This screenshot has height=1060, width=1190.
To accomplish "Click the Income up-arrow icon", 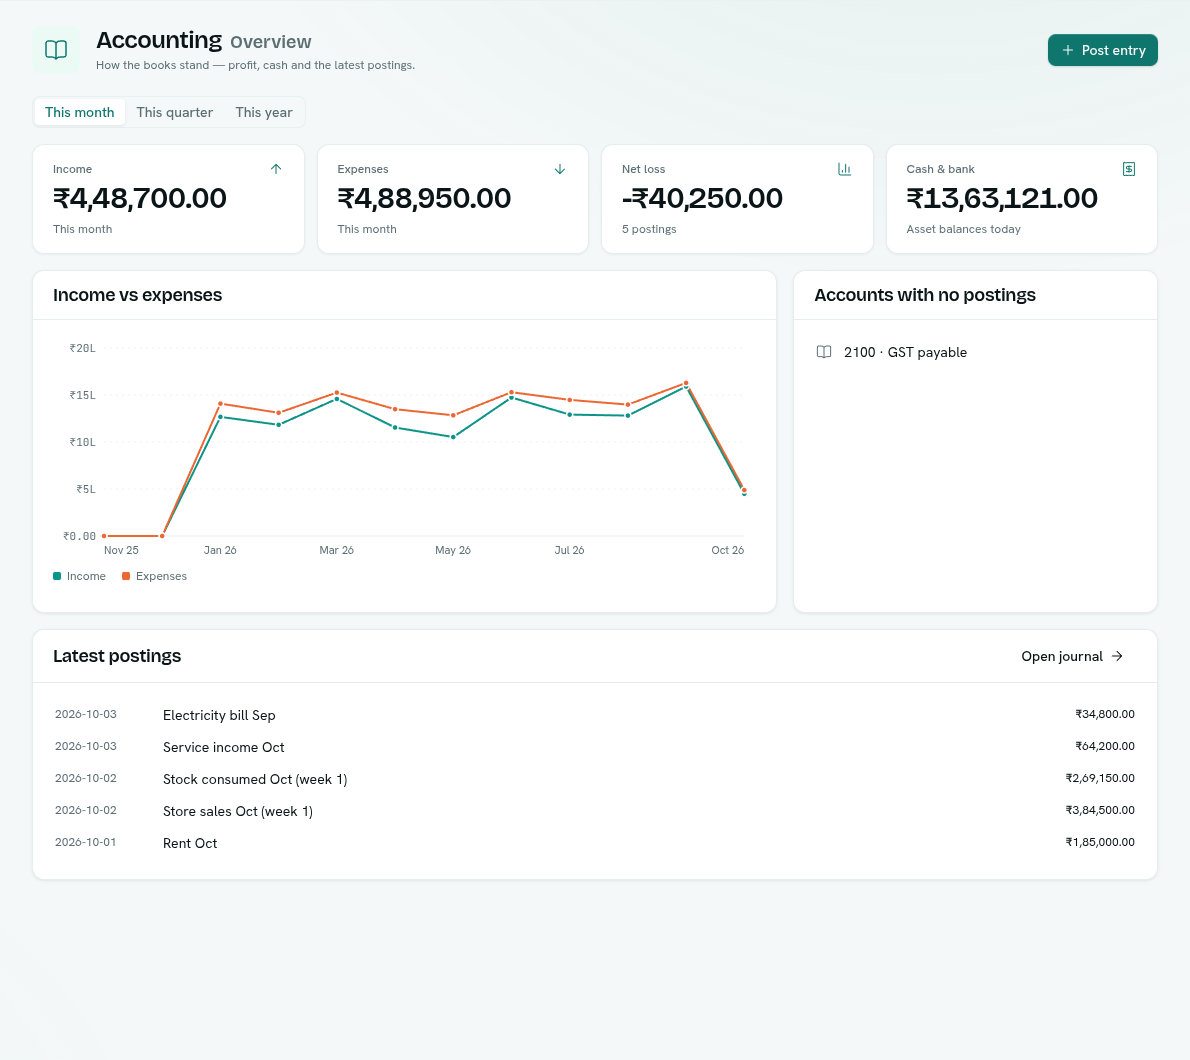I will coord(276,169).
